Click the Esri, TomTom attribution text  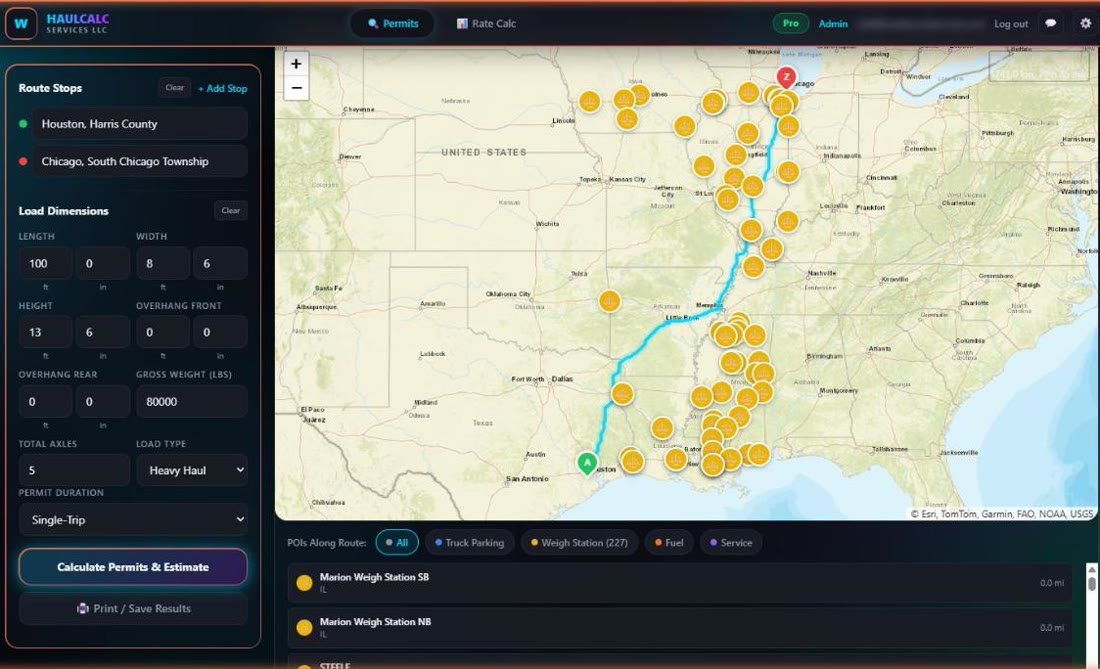tap(1002, 514)
